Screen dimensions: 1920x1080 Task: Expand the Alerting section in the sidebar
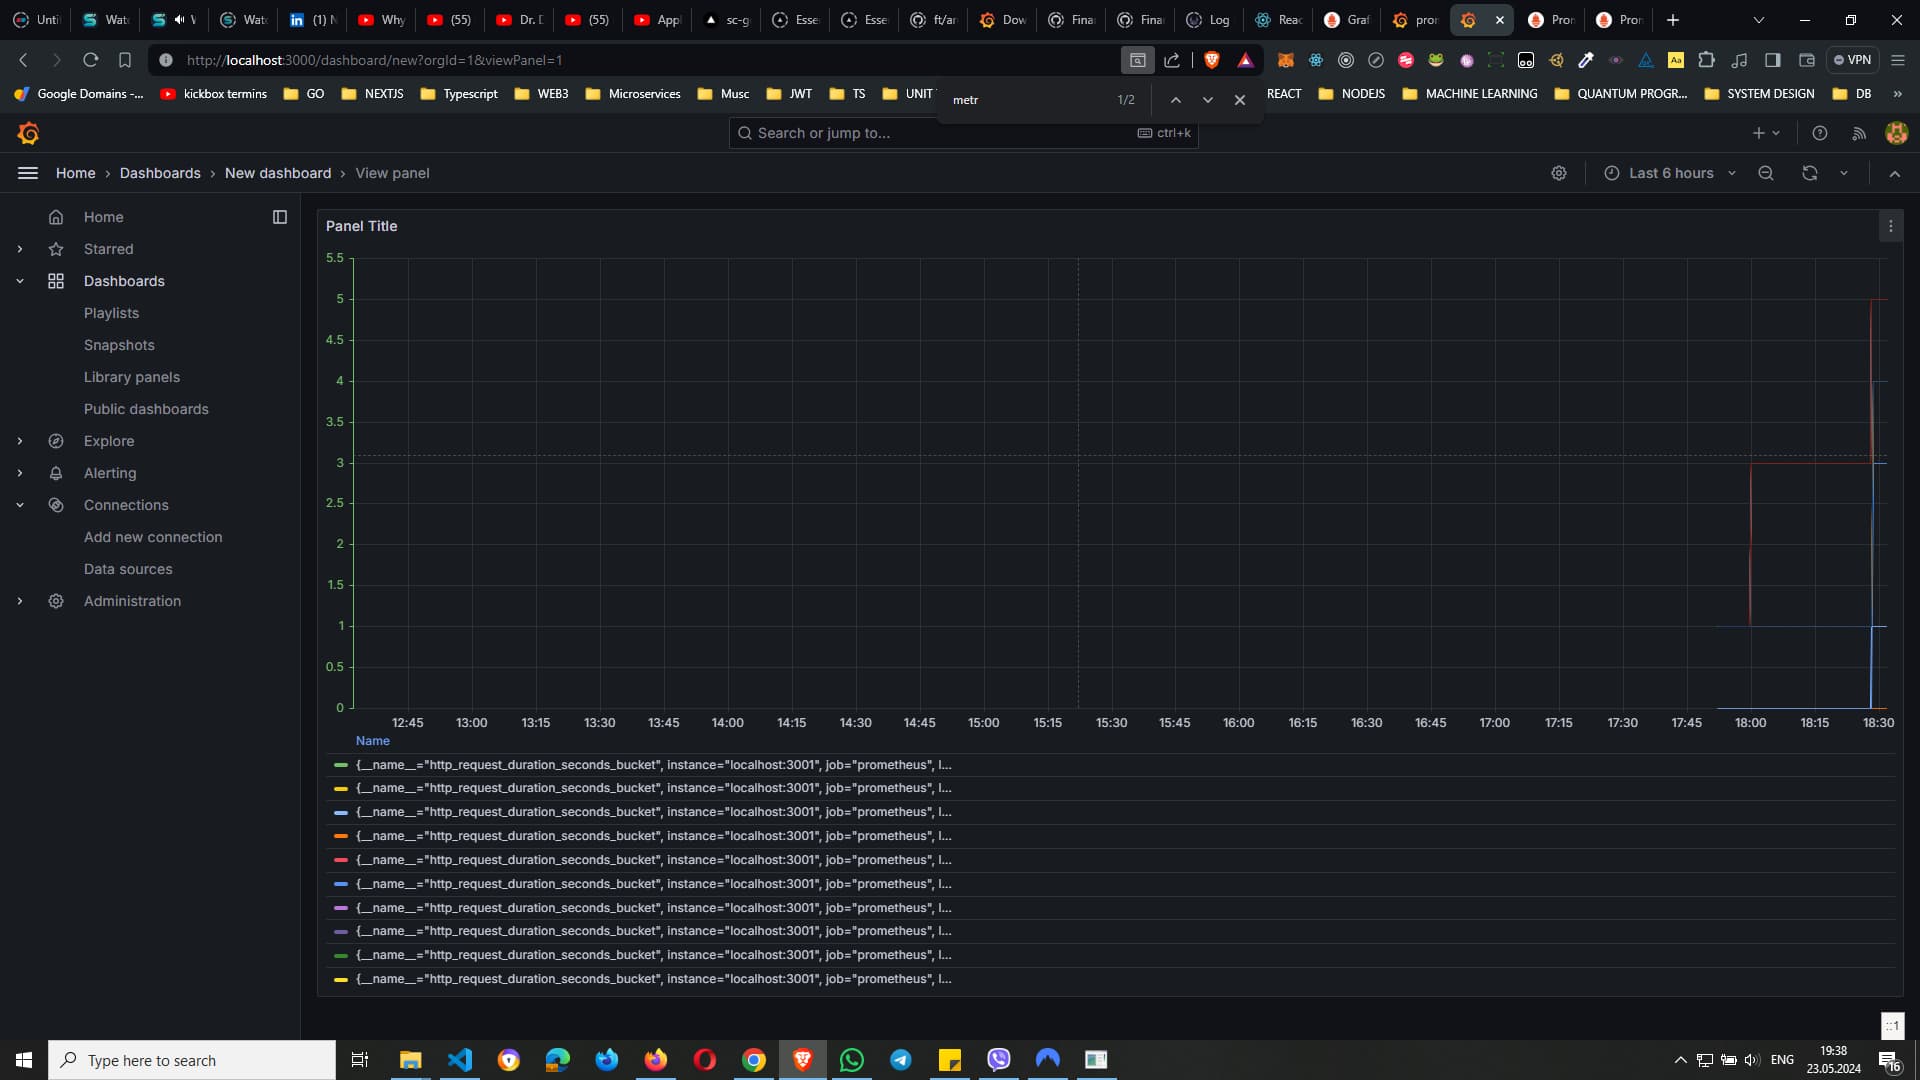pos(20,473)
